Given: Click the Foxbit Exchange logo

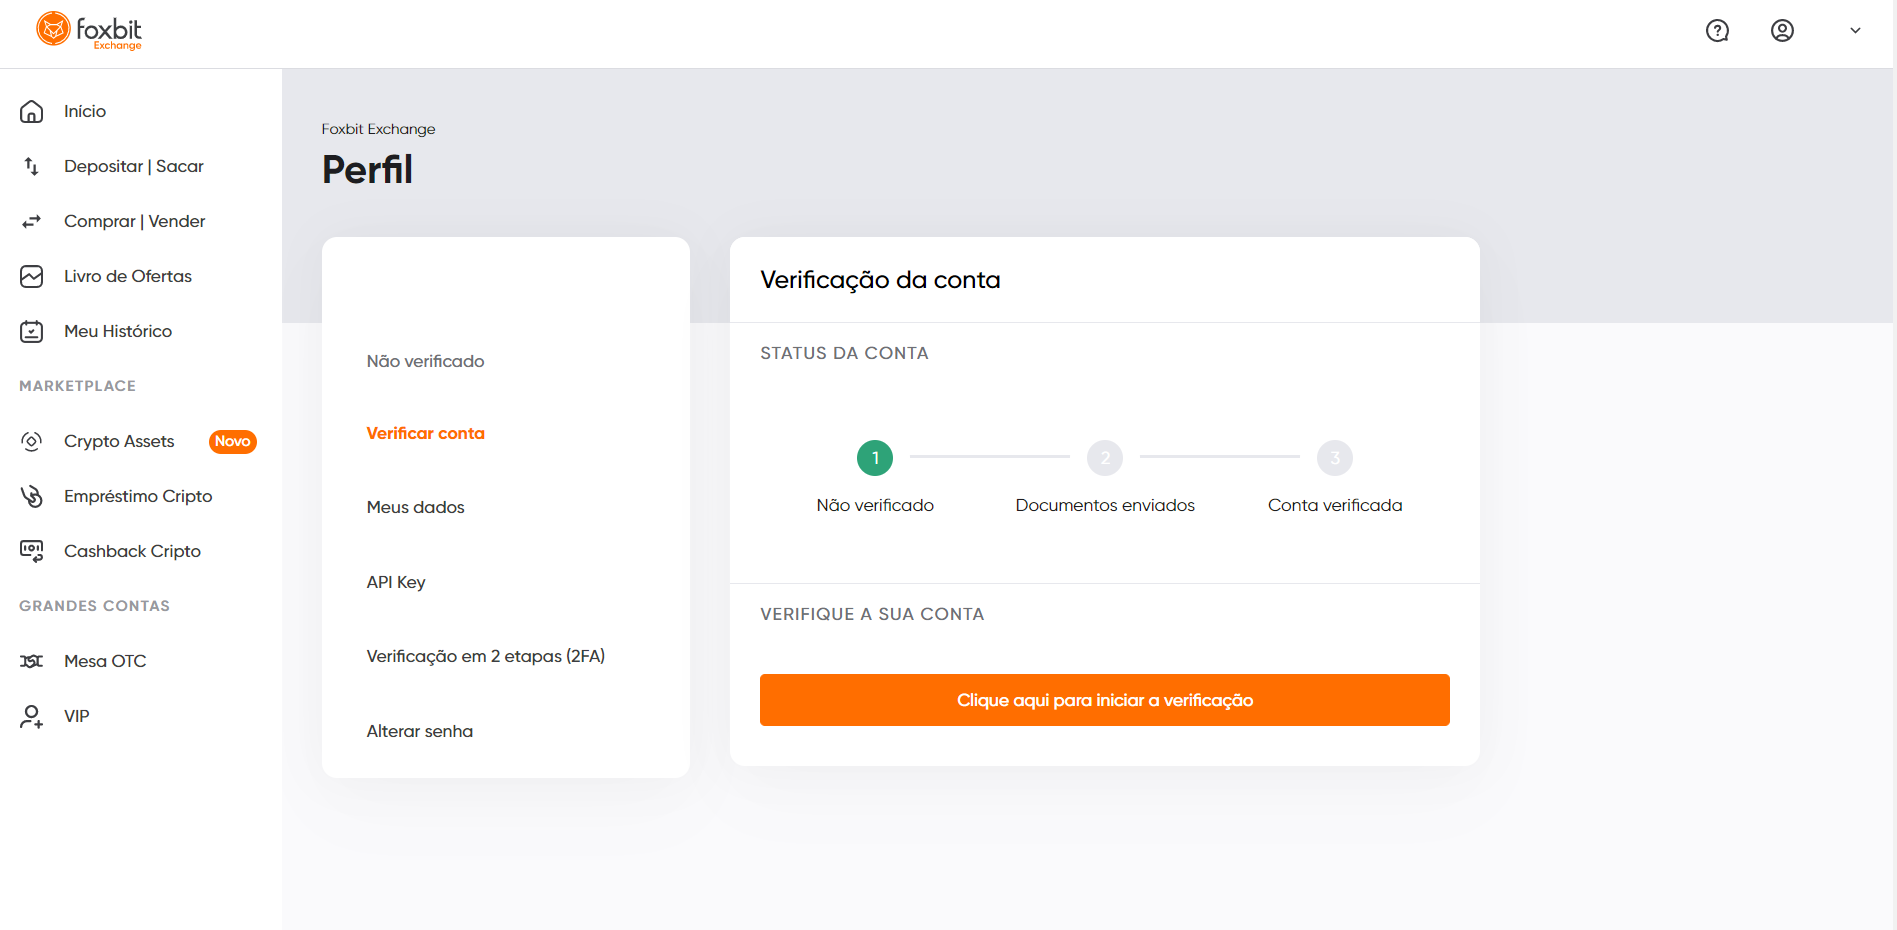Looking at the screenshot, I should tap(89, 31).
